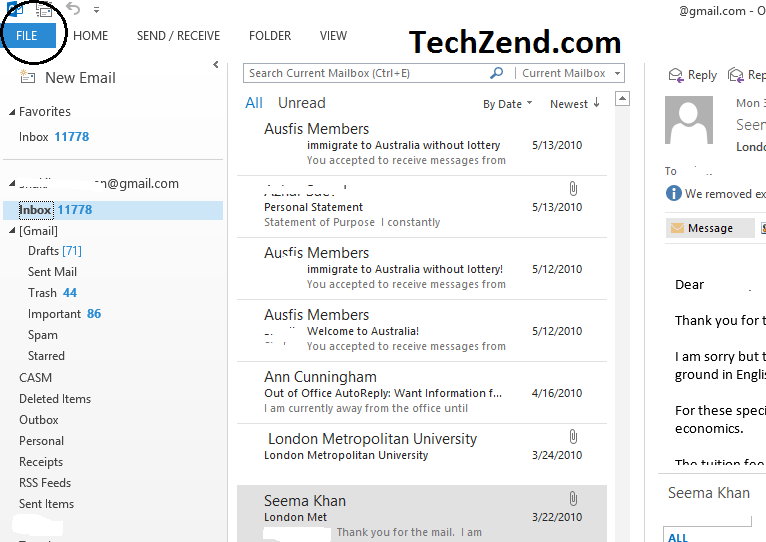
Task: Open the VIEW ribbon tab
Action: click(x=333, y=36)
